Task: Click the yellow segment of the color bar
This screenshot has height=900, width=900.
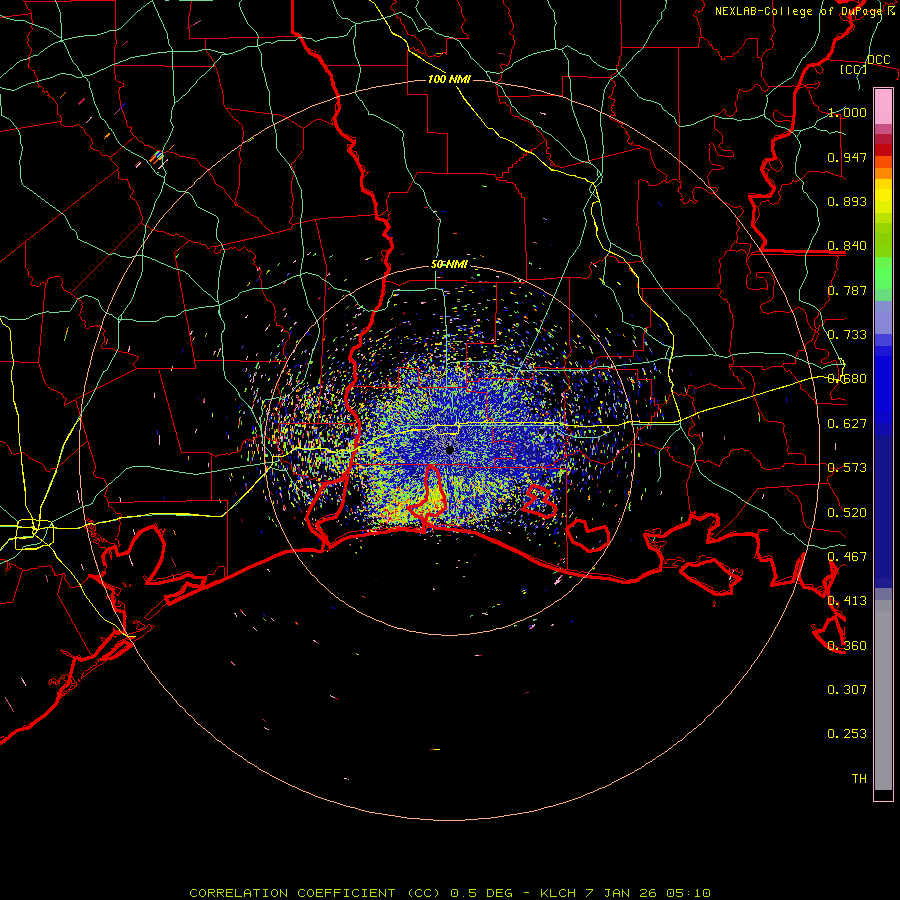Action: tap(883, 196)
